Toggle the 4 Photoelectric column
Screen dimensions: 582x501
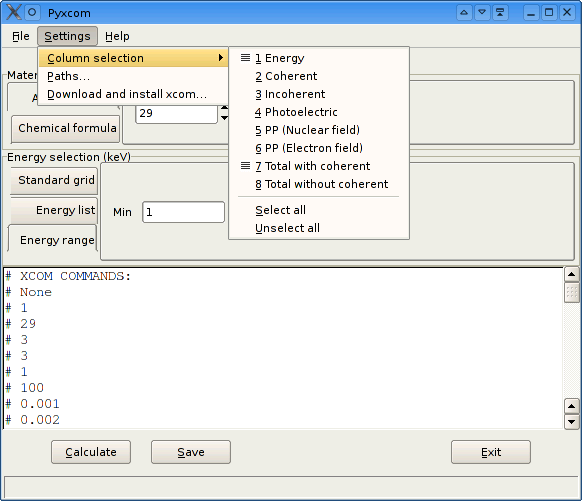[x=319, y=112]
